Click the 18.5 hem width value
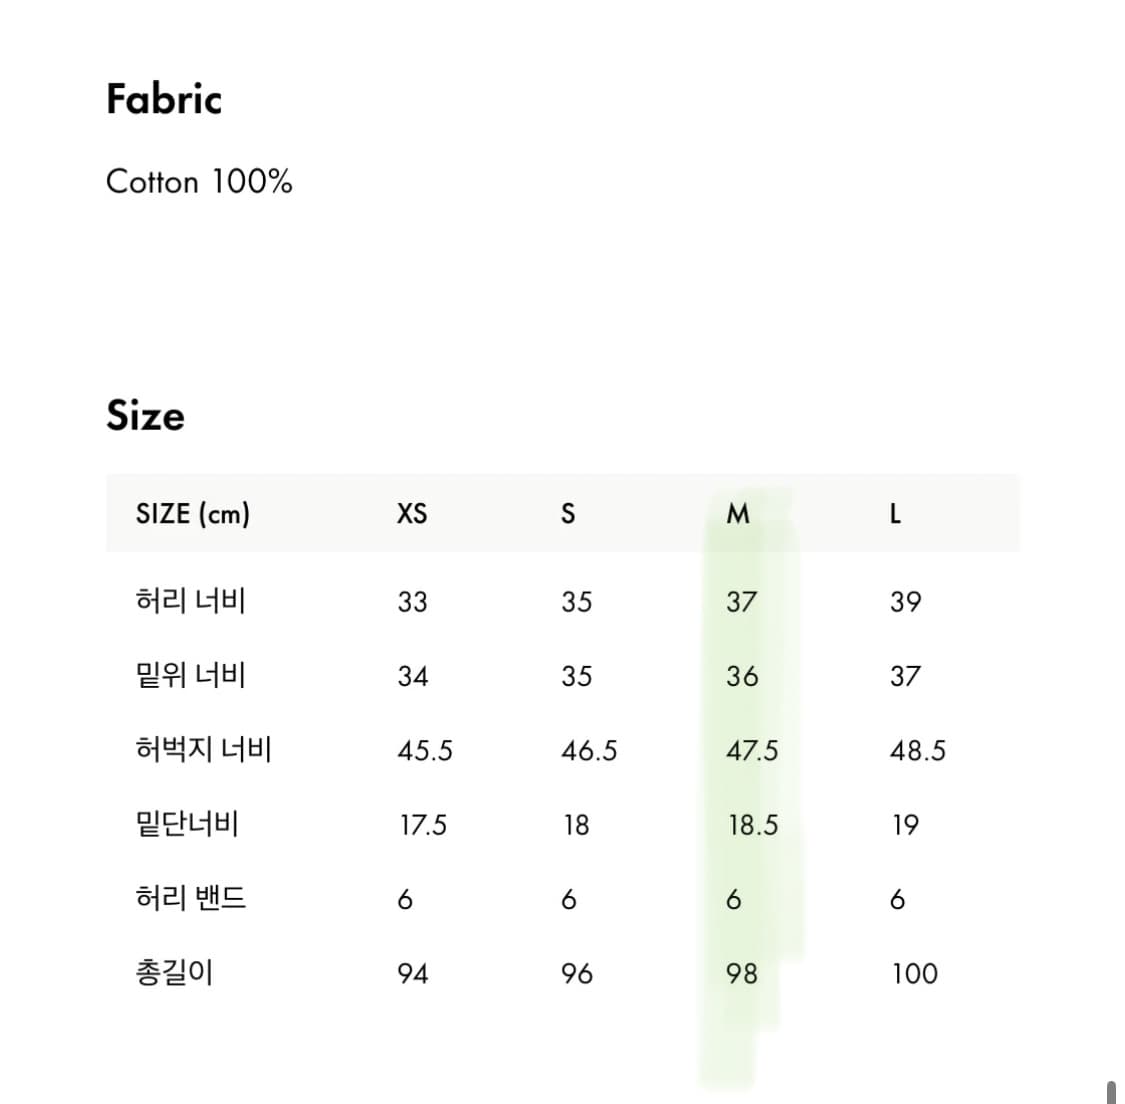Viewport: 1125px width, 1104px height. [753, 826]
